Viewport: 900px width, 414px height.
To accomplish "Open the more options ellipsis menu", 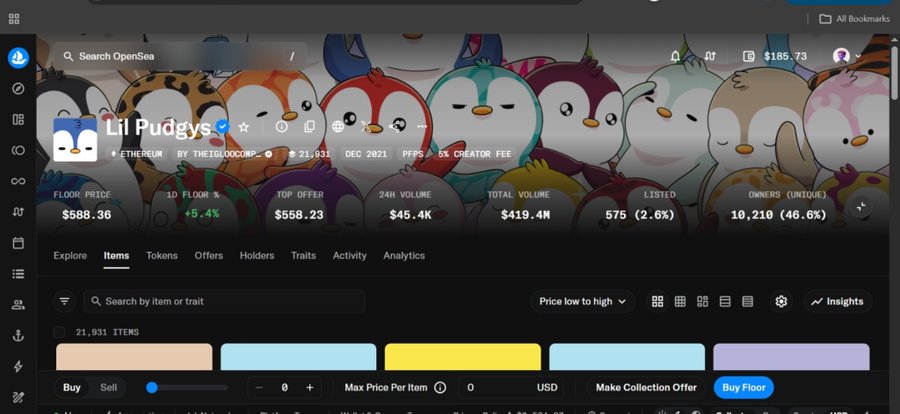I will (422, 127).
